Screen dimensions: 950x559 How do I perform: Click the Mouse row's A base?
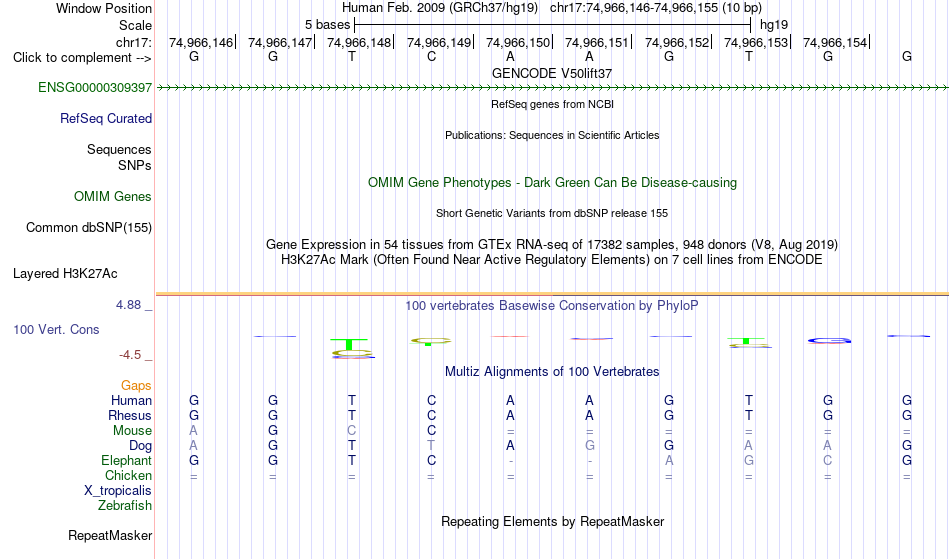(194, 431)
